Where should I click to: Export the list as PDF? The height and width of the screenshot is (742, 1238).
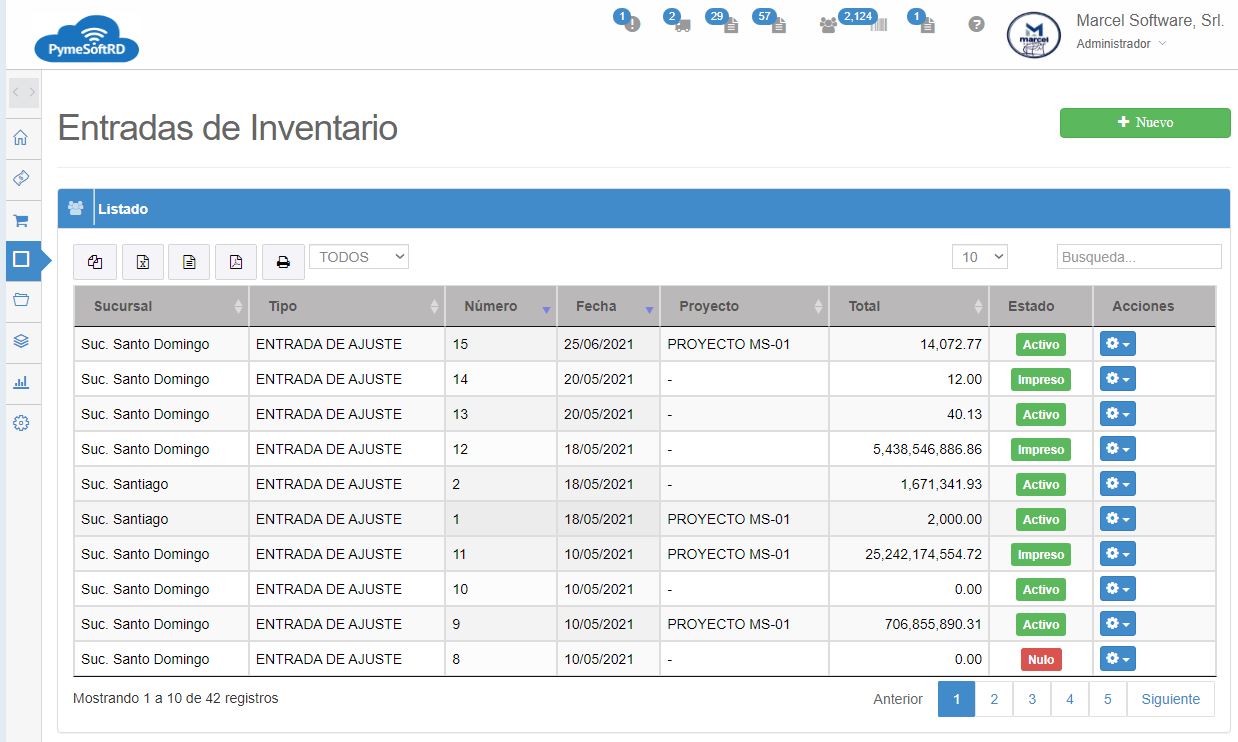pos(236,262)
